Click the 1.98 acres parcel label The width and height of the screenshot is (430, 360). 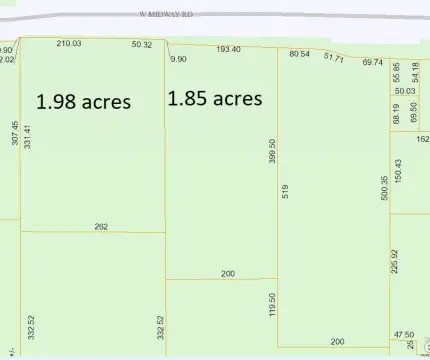83,102
